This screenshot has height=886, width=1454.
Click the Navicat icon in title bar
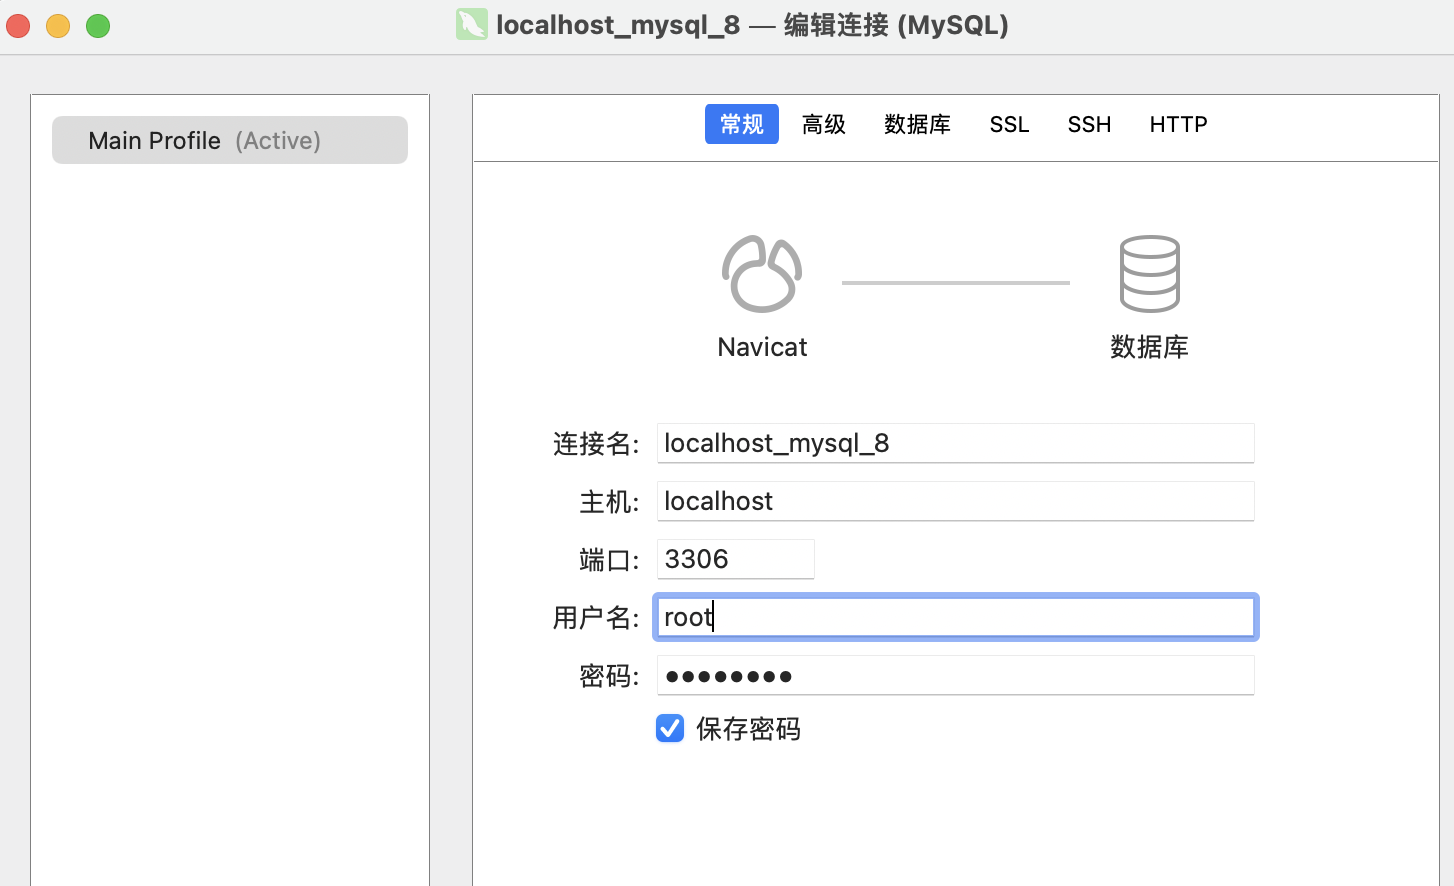[x=471, y=24]
